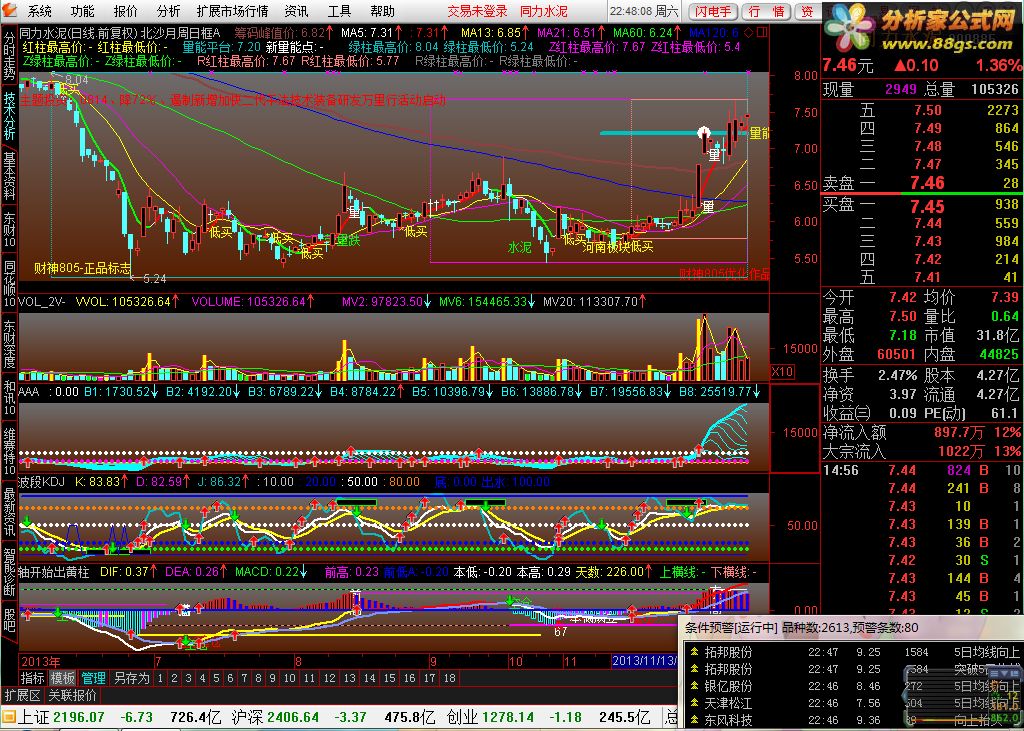Click the 大宗流入 1022万 row
The width and height of the screenshot is (1024, 731).
(921, 451)
